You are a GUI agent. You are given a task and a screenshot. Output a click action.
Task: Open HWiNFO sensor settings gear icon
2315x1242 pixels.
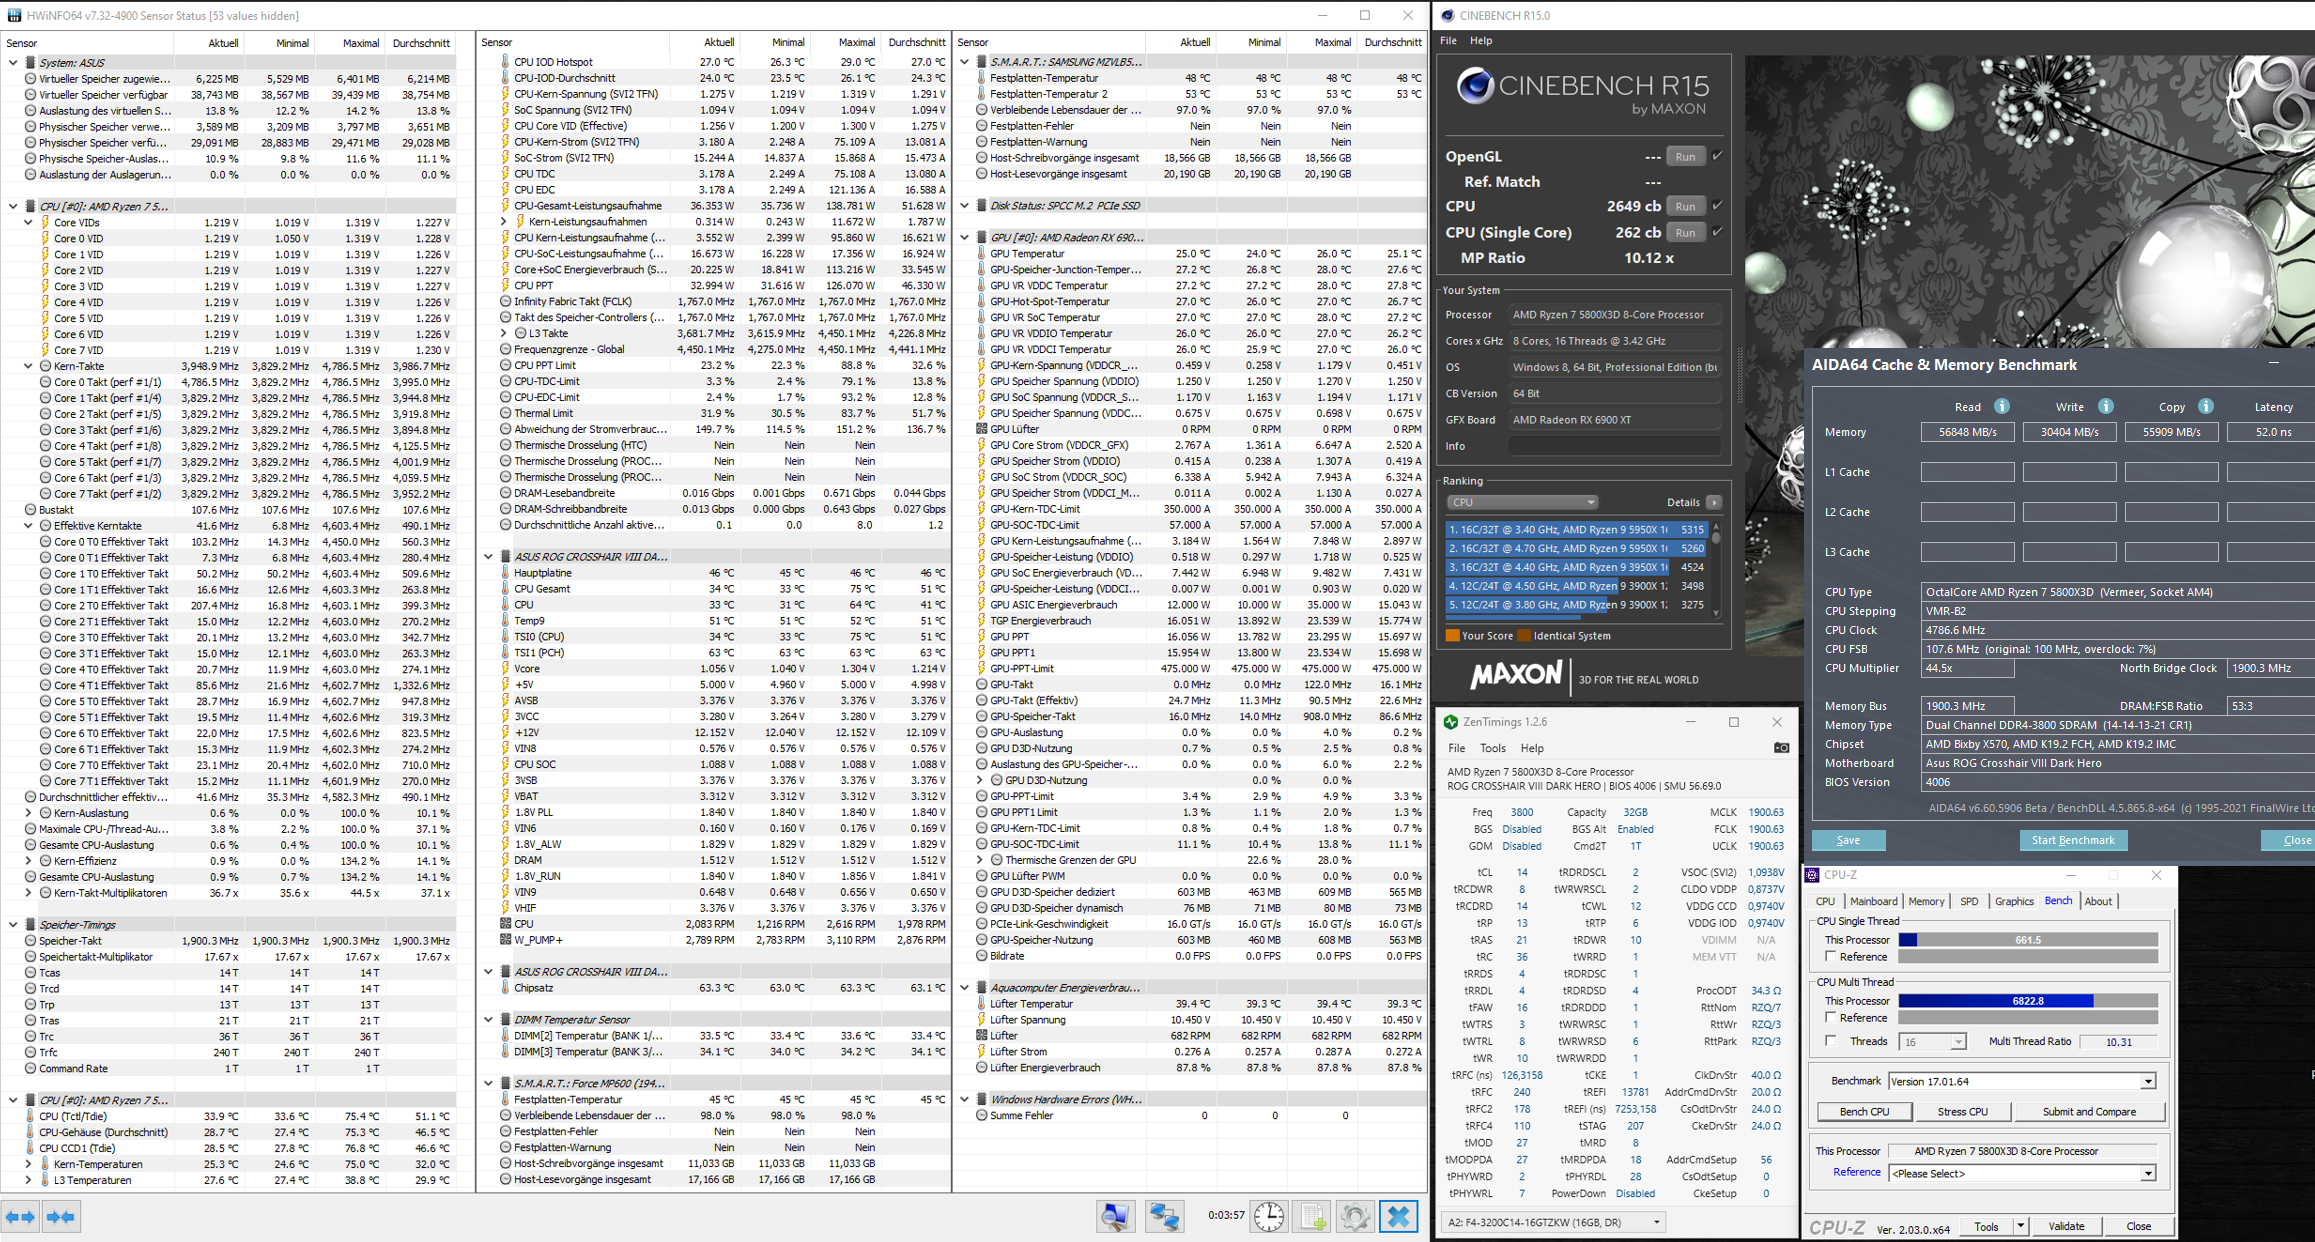[x=1355, y=1216]
